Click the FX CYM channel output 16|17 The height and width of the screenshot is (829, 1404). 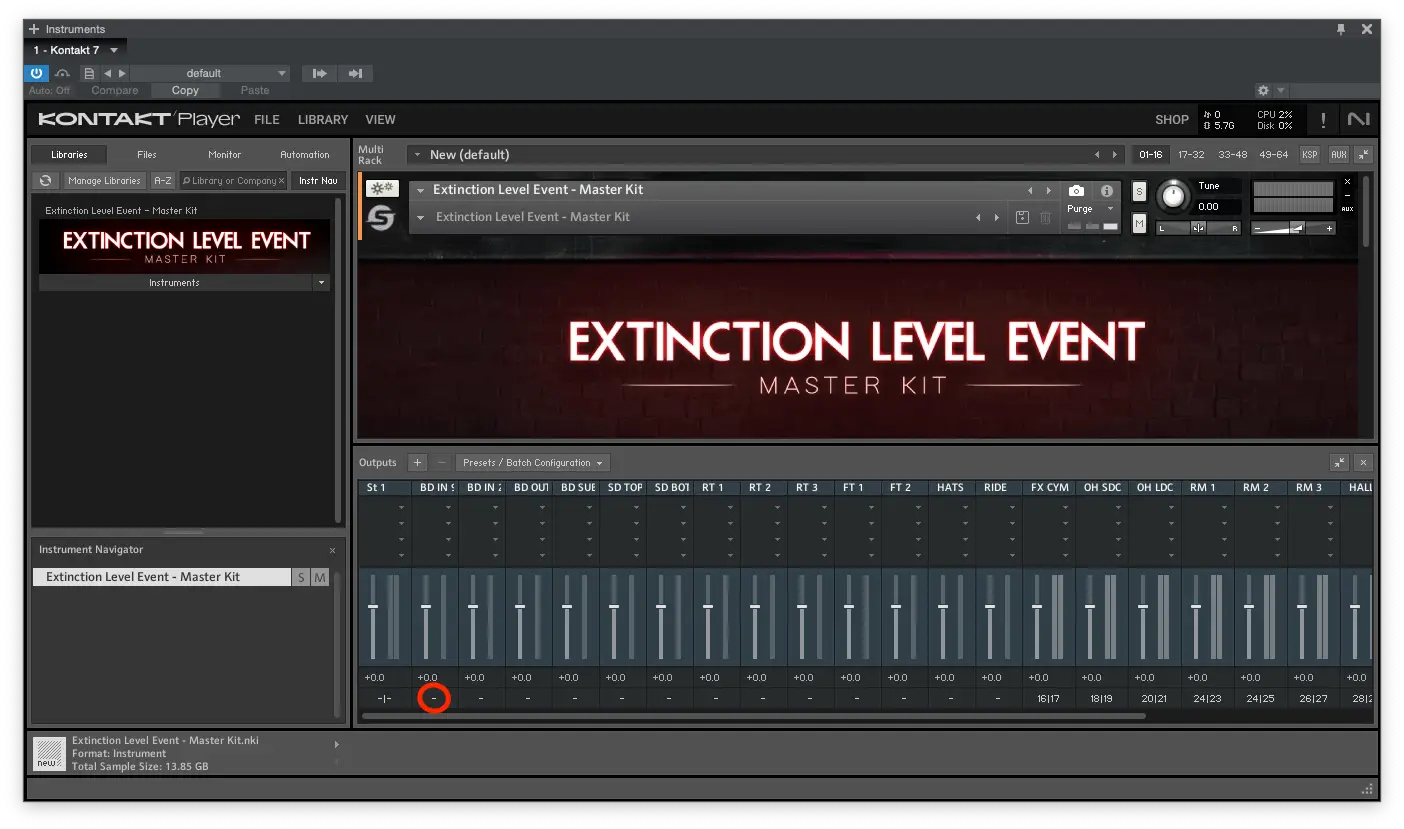(x=1049, y=699)
